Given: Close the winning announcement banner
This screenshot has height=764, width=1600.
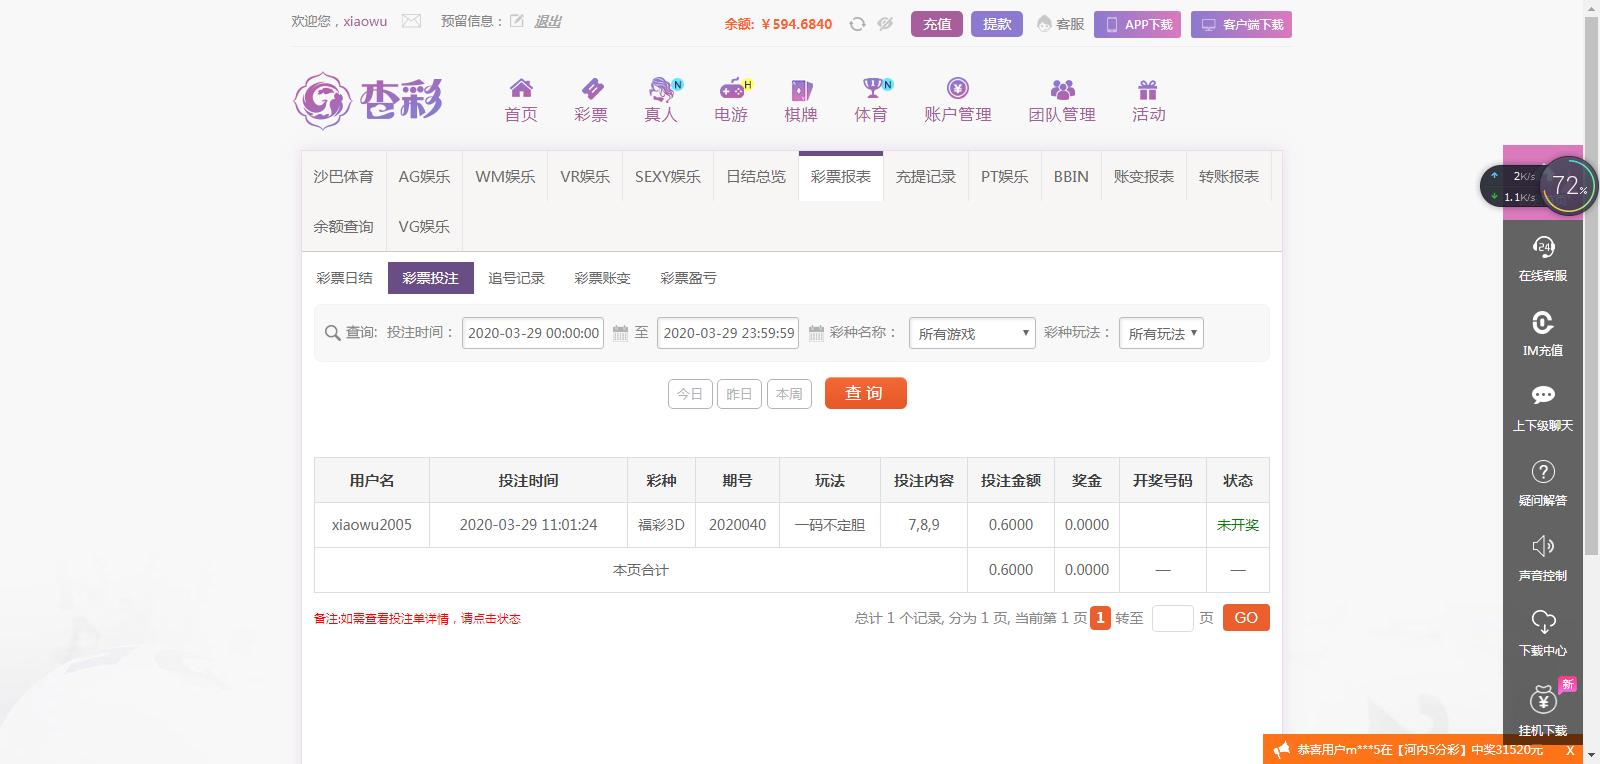Looking at the screenshot, I should 1570,750.
